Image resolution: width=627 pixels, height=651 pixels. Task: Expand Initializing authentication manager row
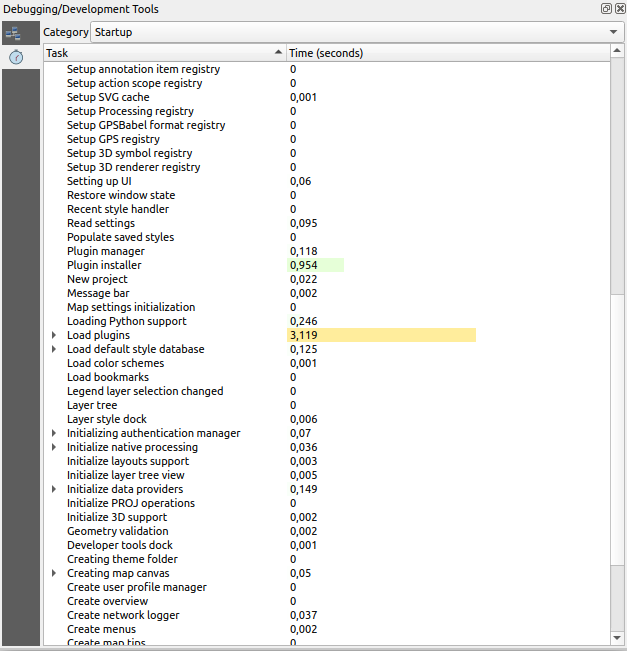[x=54, y=433]
